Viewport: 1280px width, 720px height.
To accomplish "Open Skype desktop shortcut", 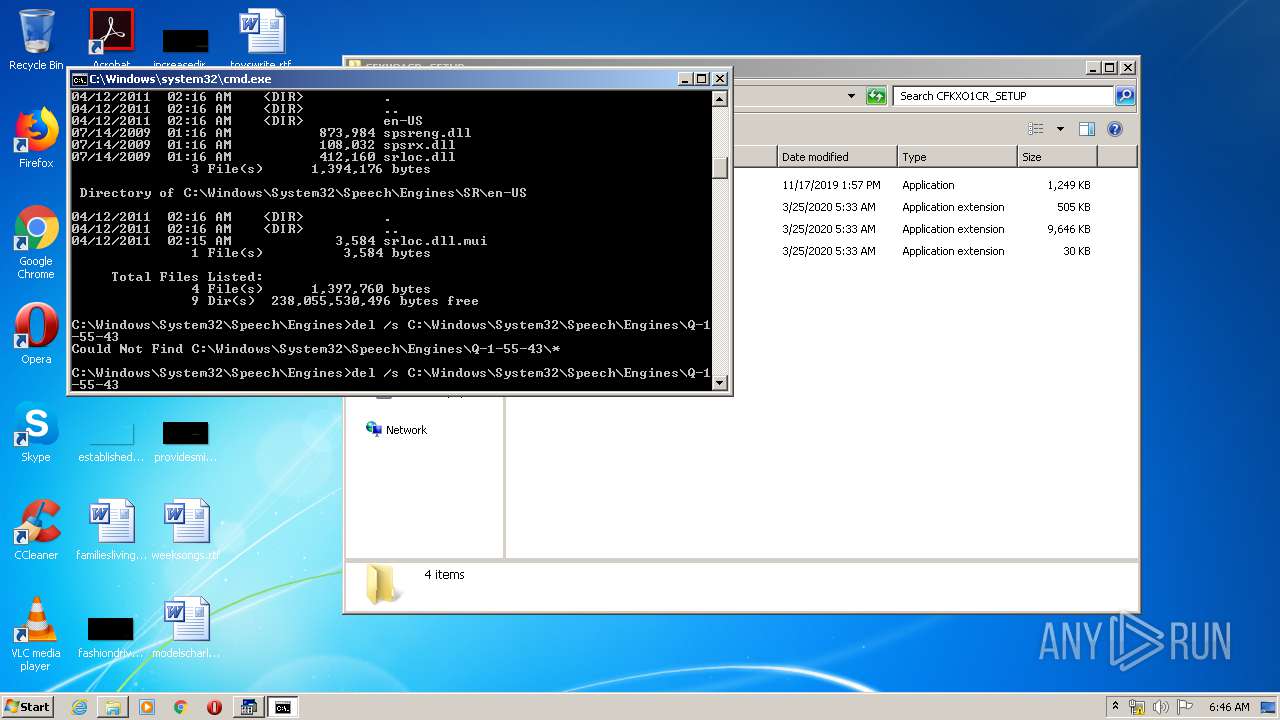I will pos(36,433).
